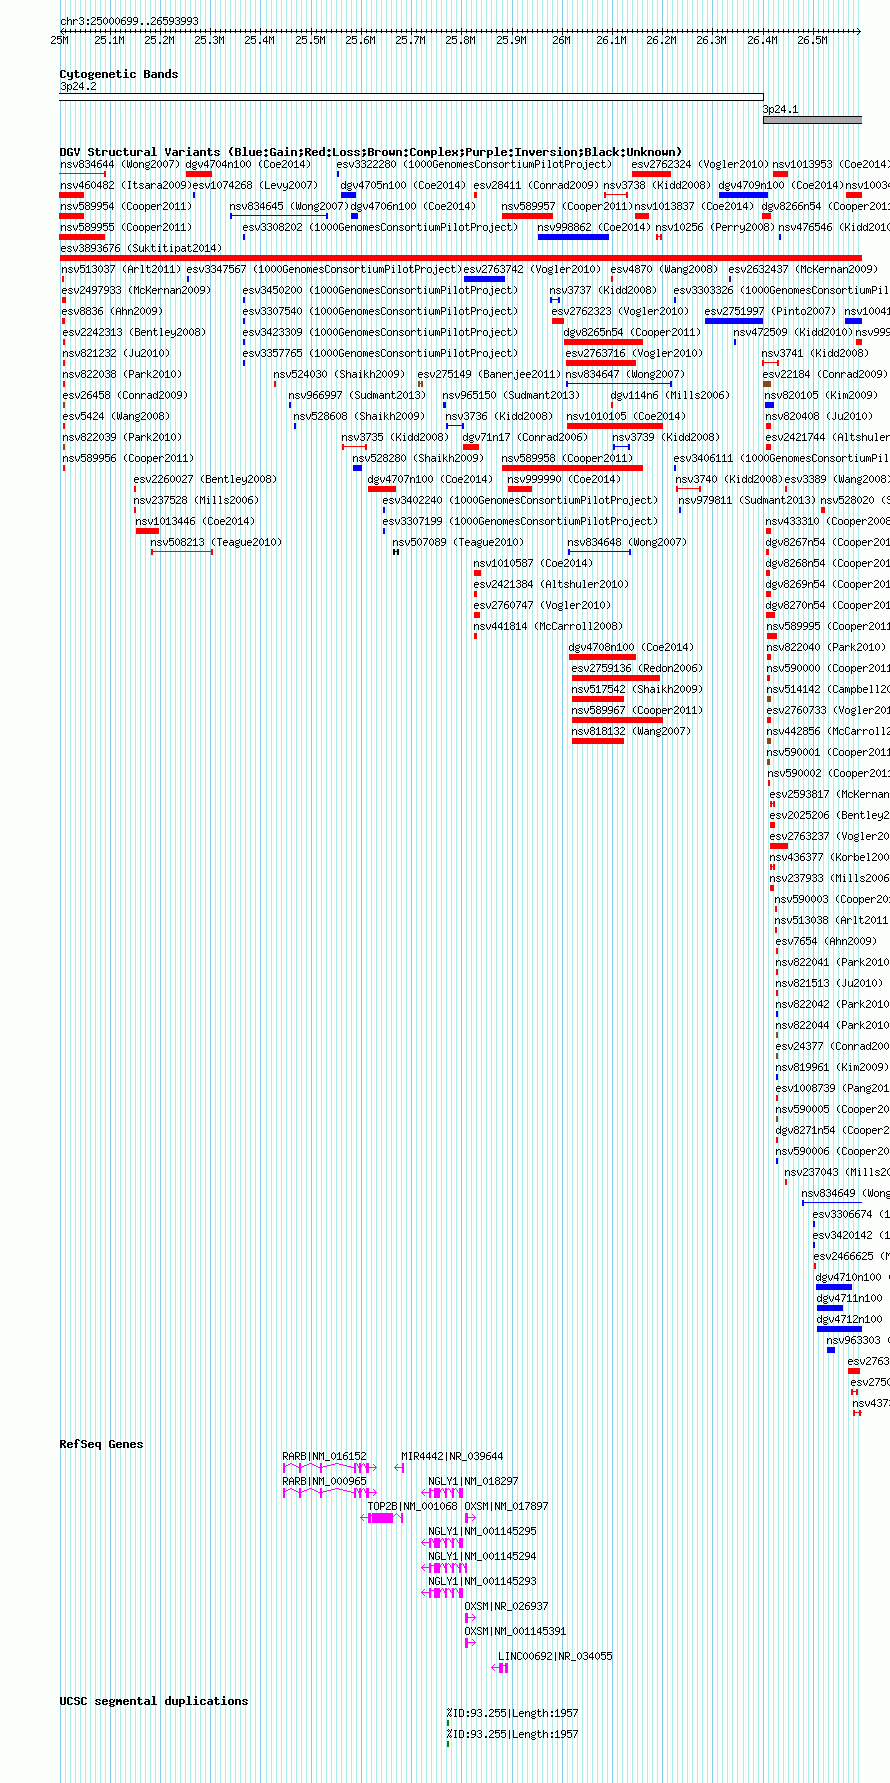Select nsv508213 (Teague2010) variant
This screenshot has width=890, height=1783.
[x=182, y=552]
